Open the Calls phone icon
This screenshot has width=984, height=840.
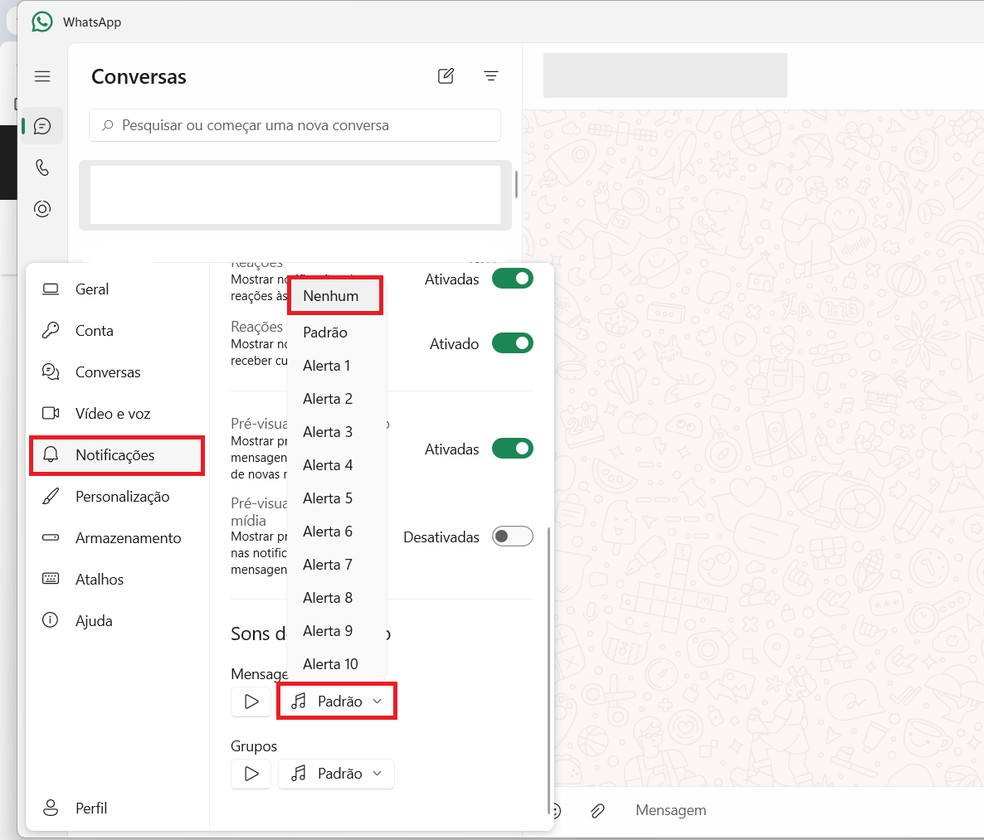pyautogui.click(x=42, y=167)
